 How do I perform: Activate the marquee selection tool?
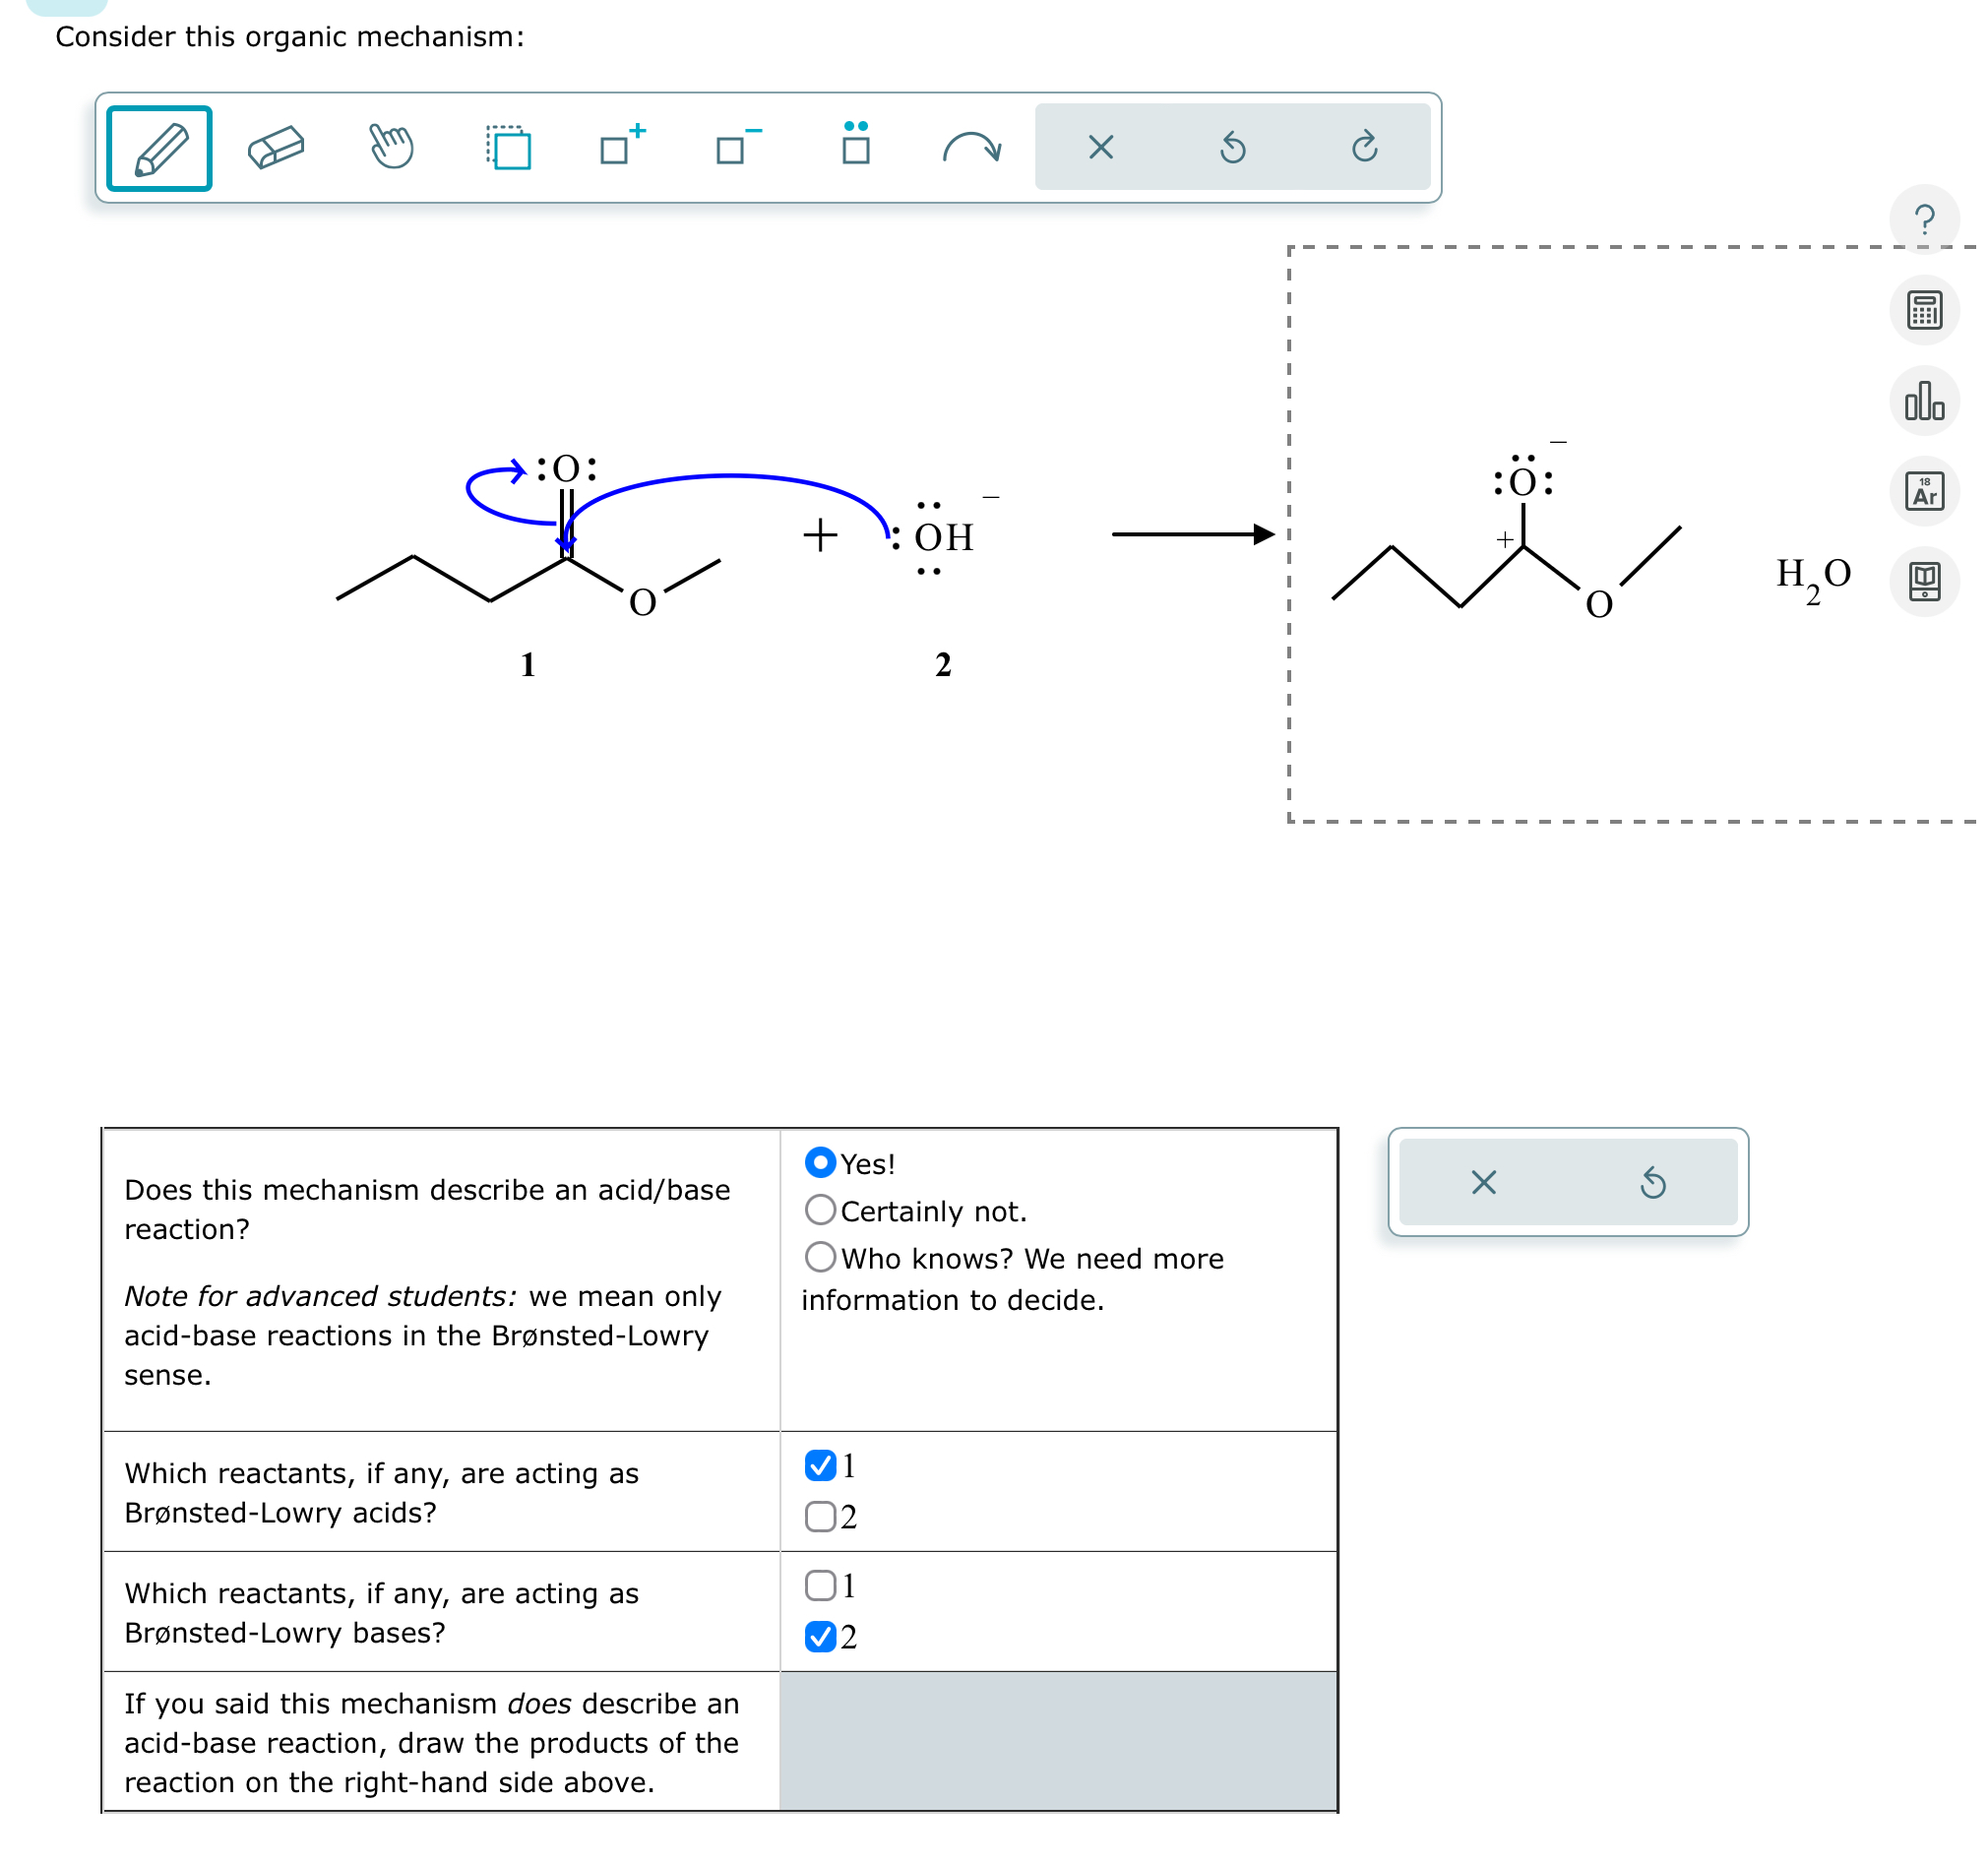pos(509,148)
